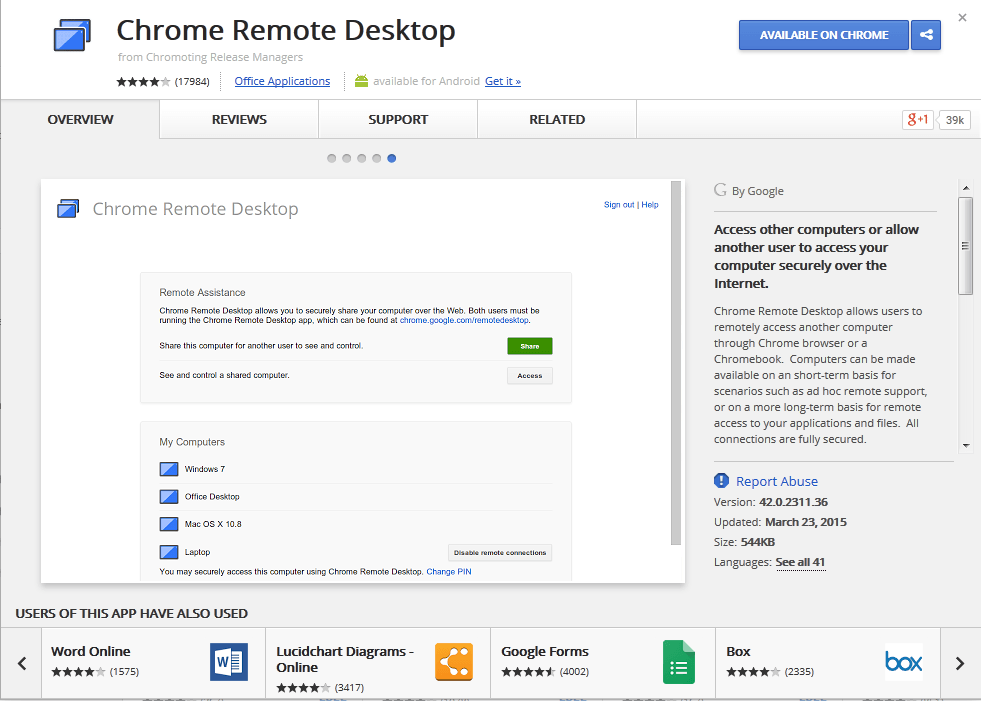
Task: Click the orange Lucidchart Diagrams icon
Action: pos(453,662)
